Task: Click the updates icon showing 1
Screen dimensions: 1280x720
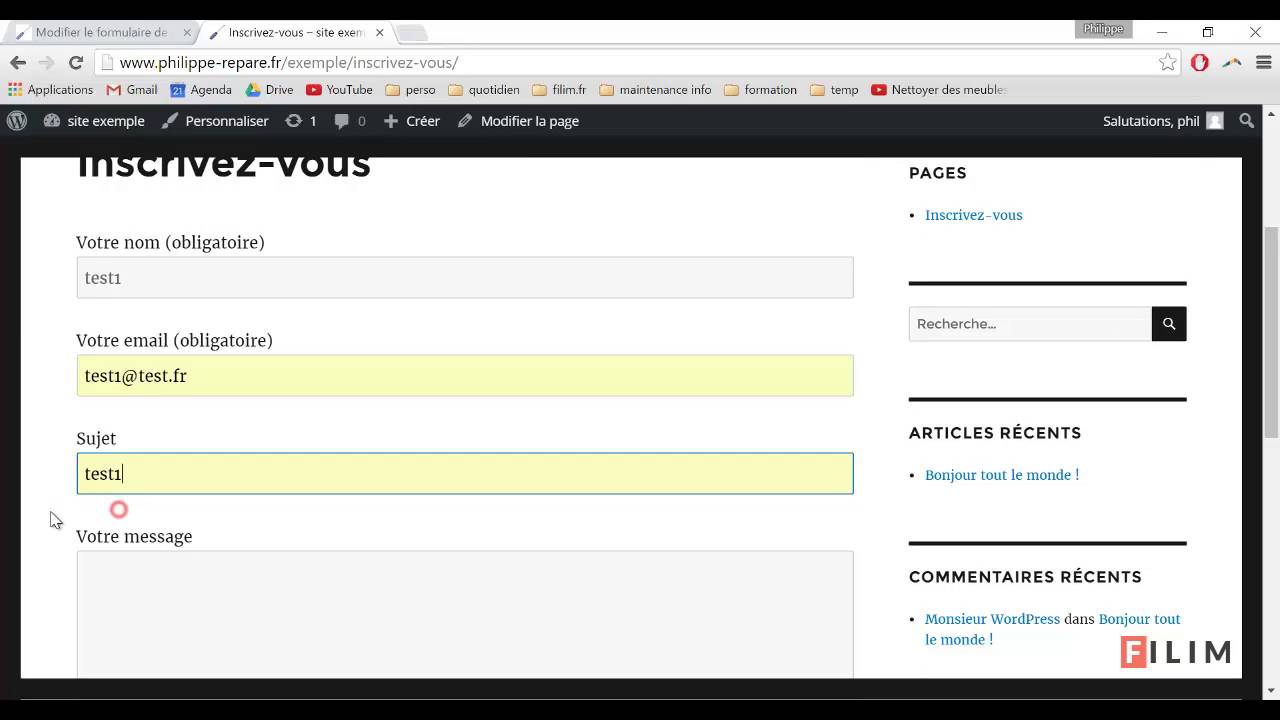Action: click(x=301, y=121)
